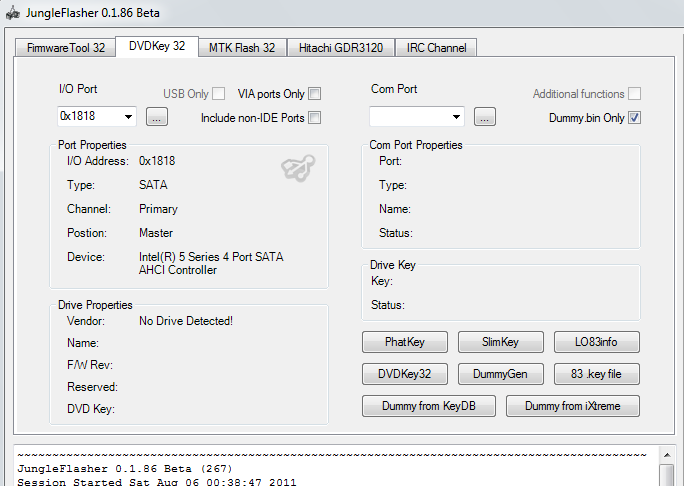Switch to the FirmwareTool 32 tab

[x=65, y=47]
